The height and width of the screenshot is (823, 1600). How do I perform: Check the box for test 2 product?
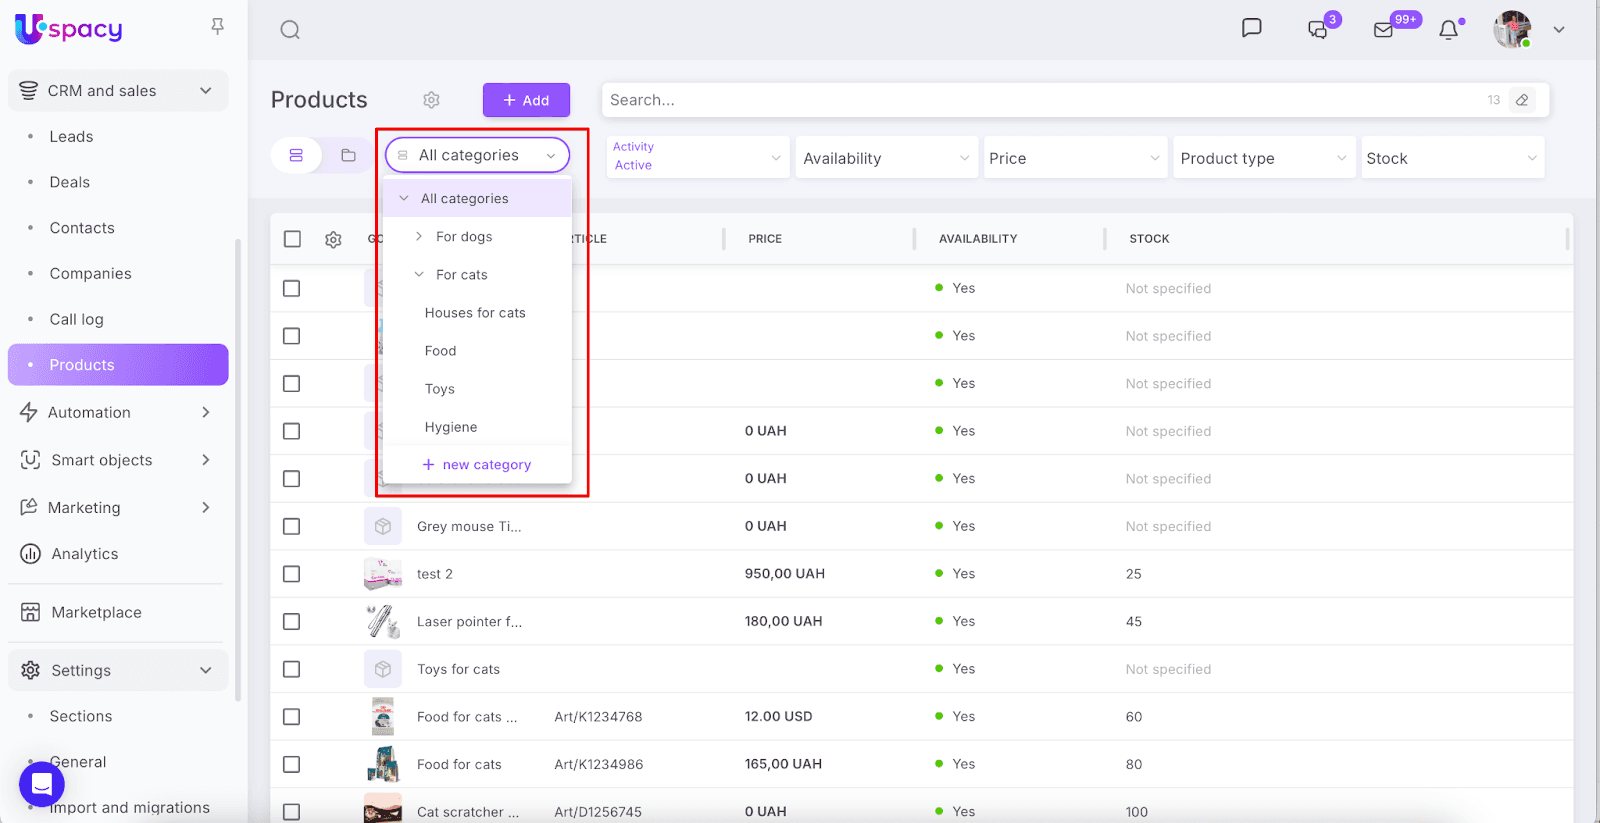[292, 574]
